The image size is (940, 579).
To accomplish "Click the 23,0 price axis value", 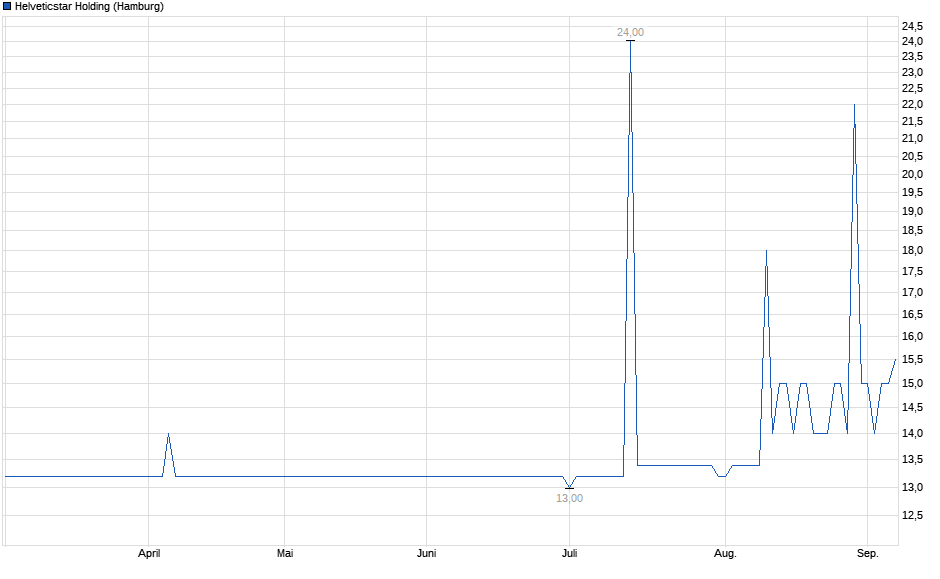I will (912, 73).
